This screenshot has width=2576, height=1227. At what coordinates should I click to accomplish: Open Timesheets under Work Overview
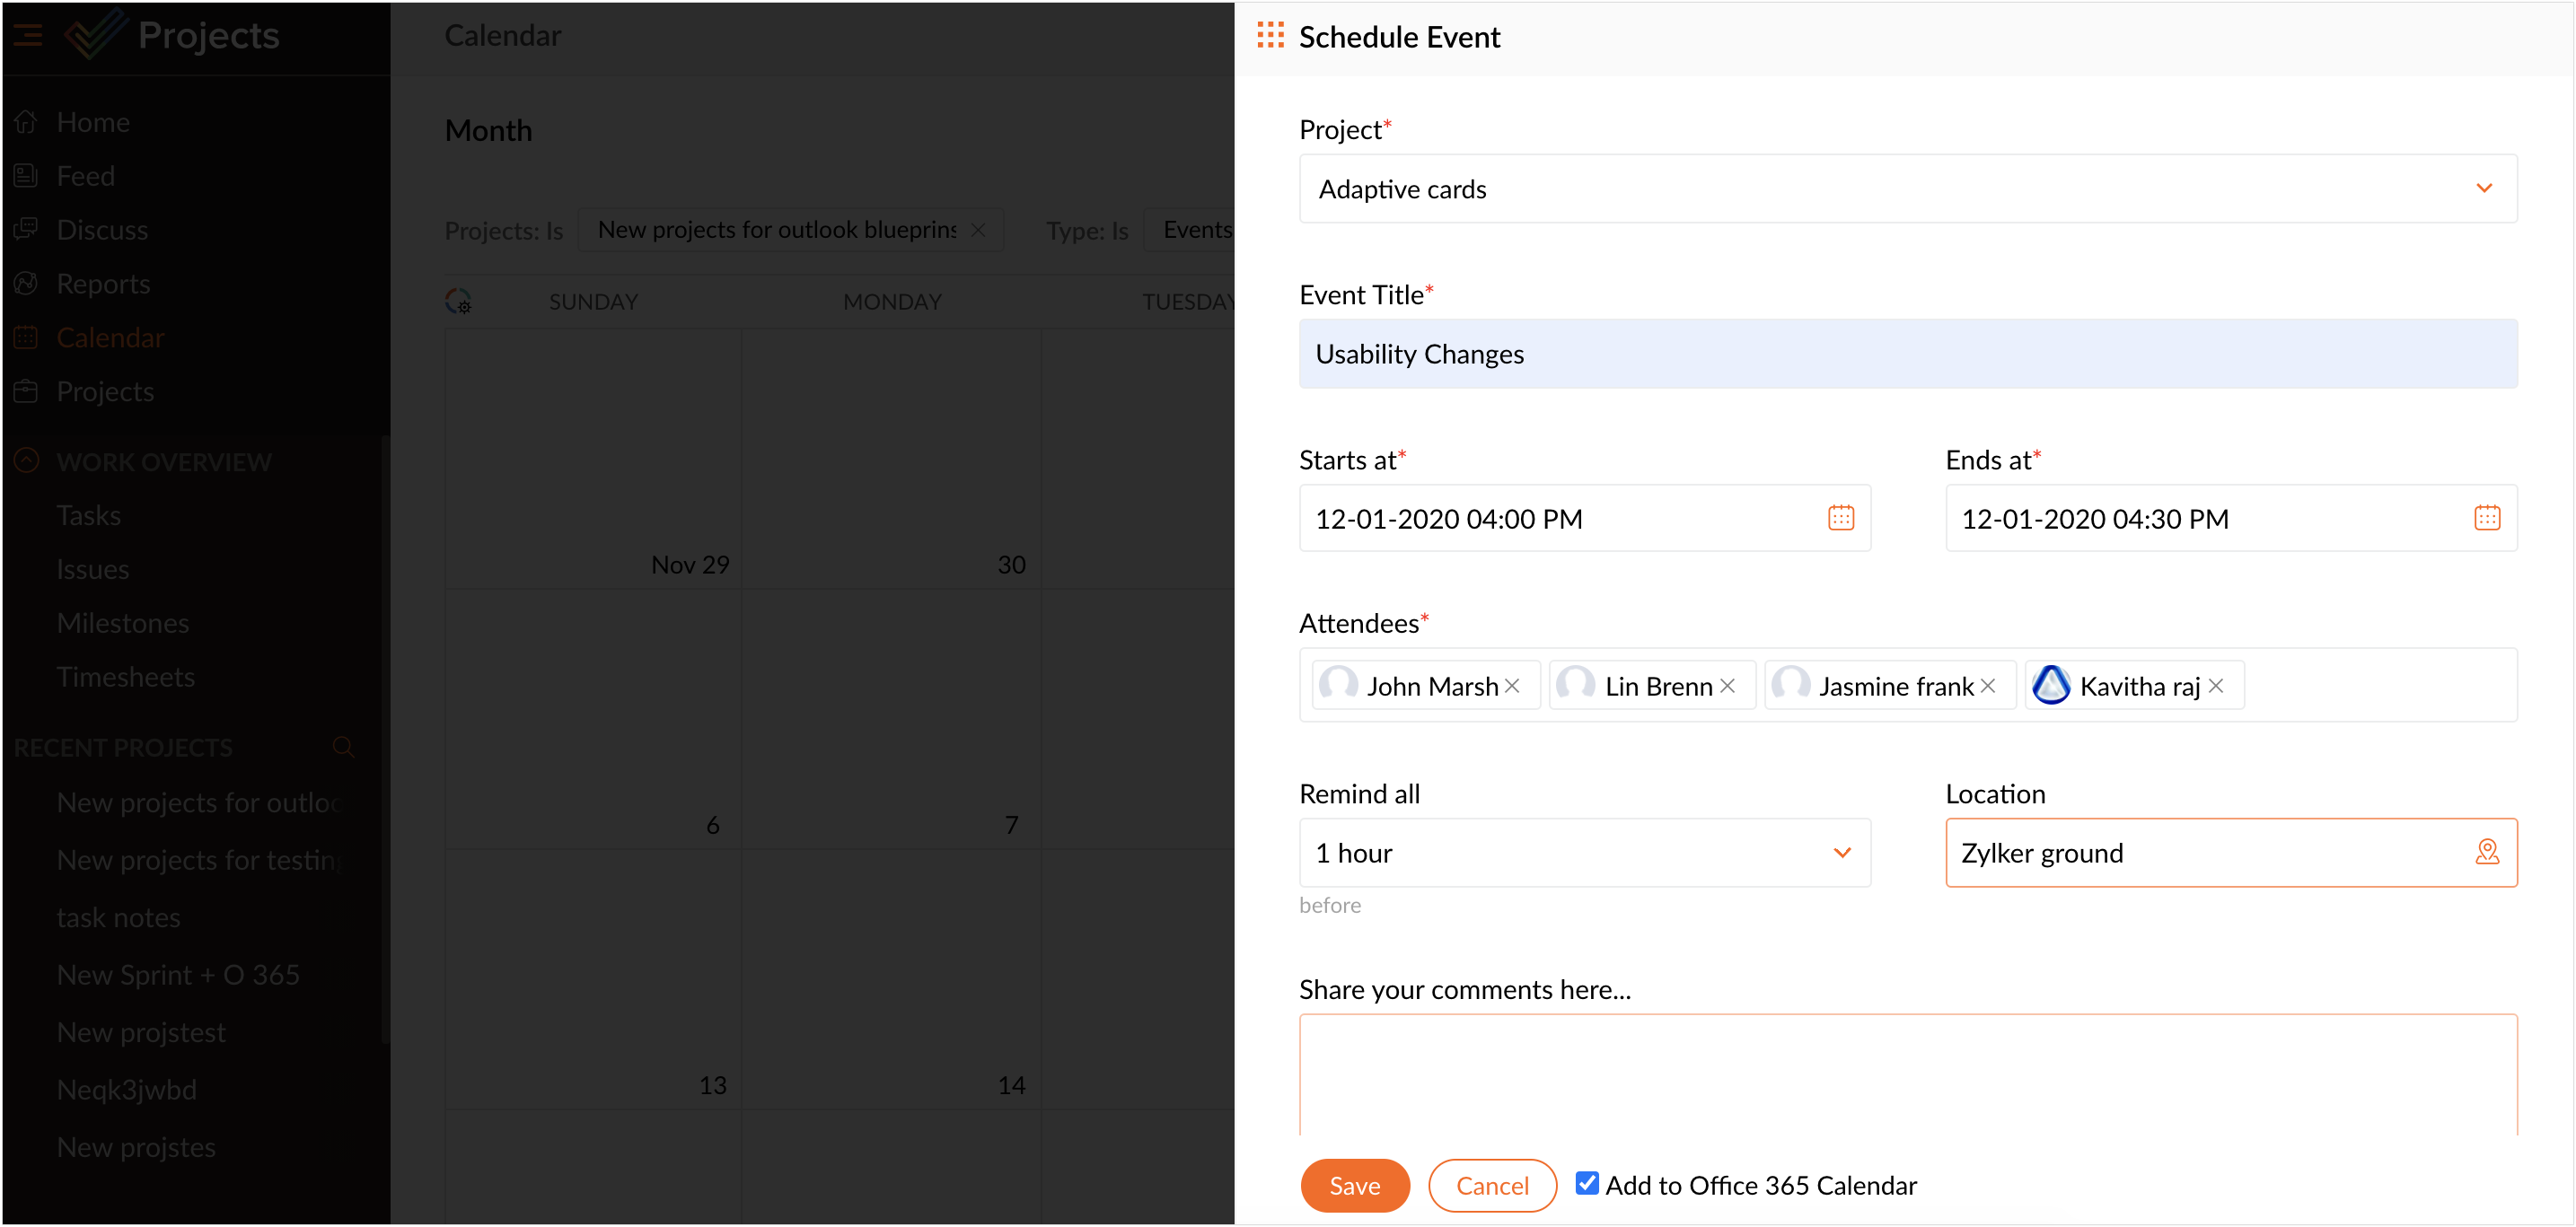coord(125,678)
